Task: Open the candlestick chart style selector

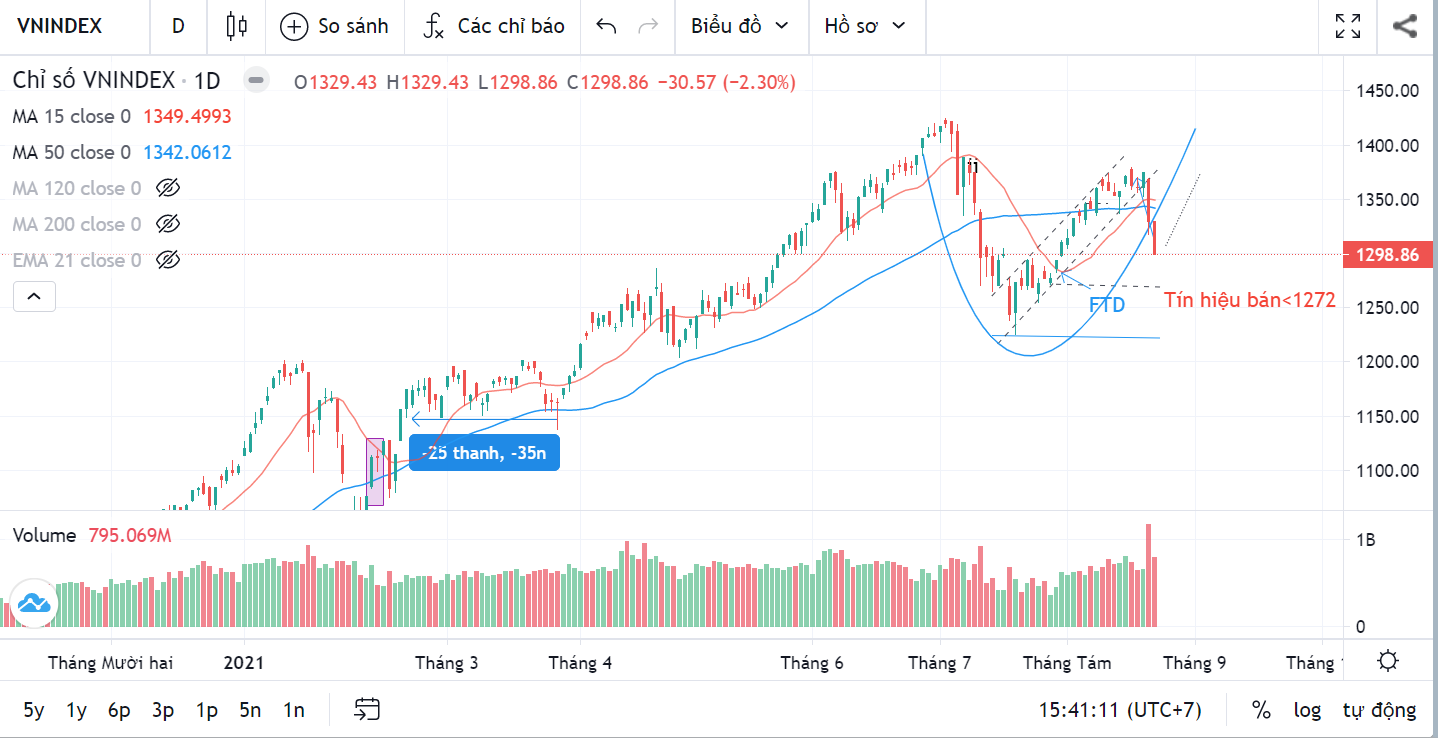Action: pos(236,26)
